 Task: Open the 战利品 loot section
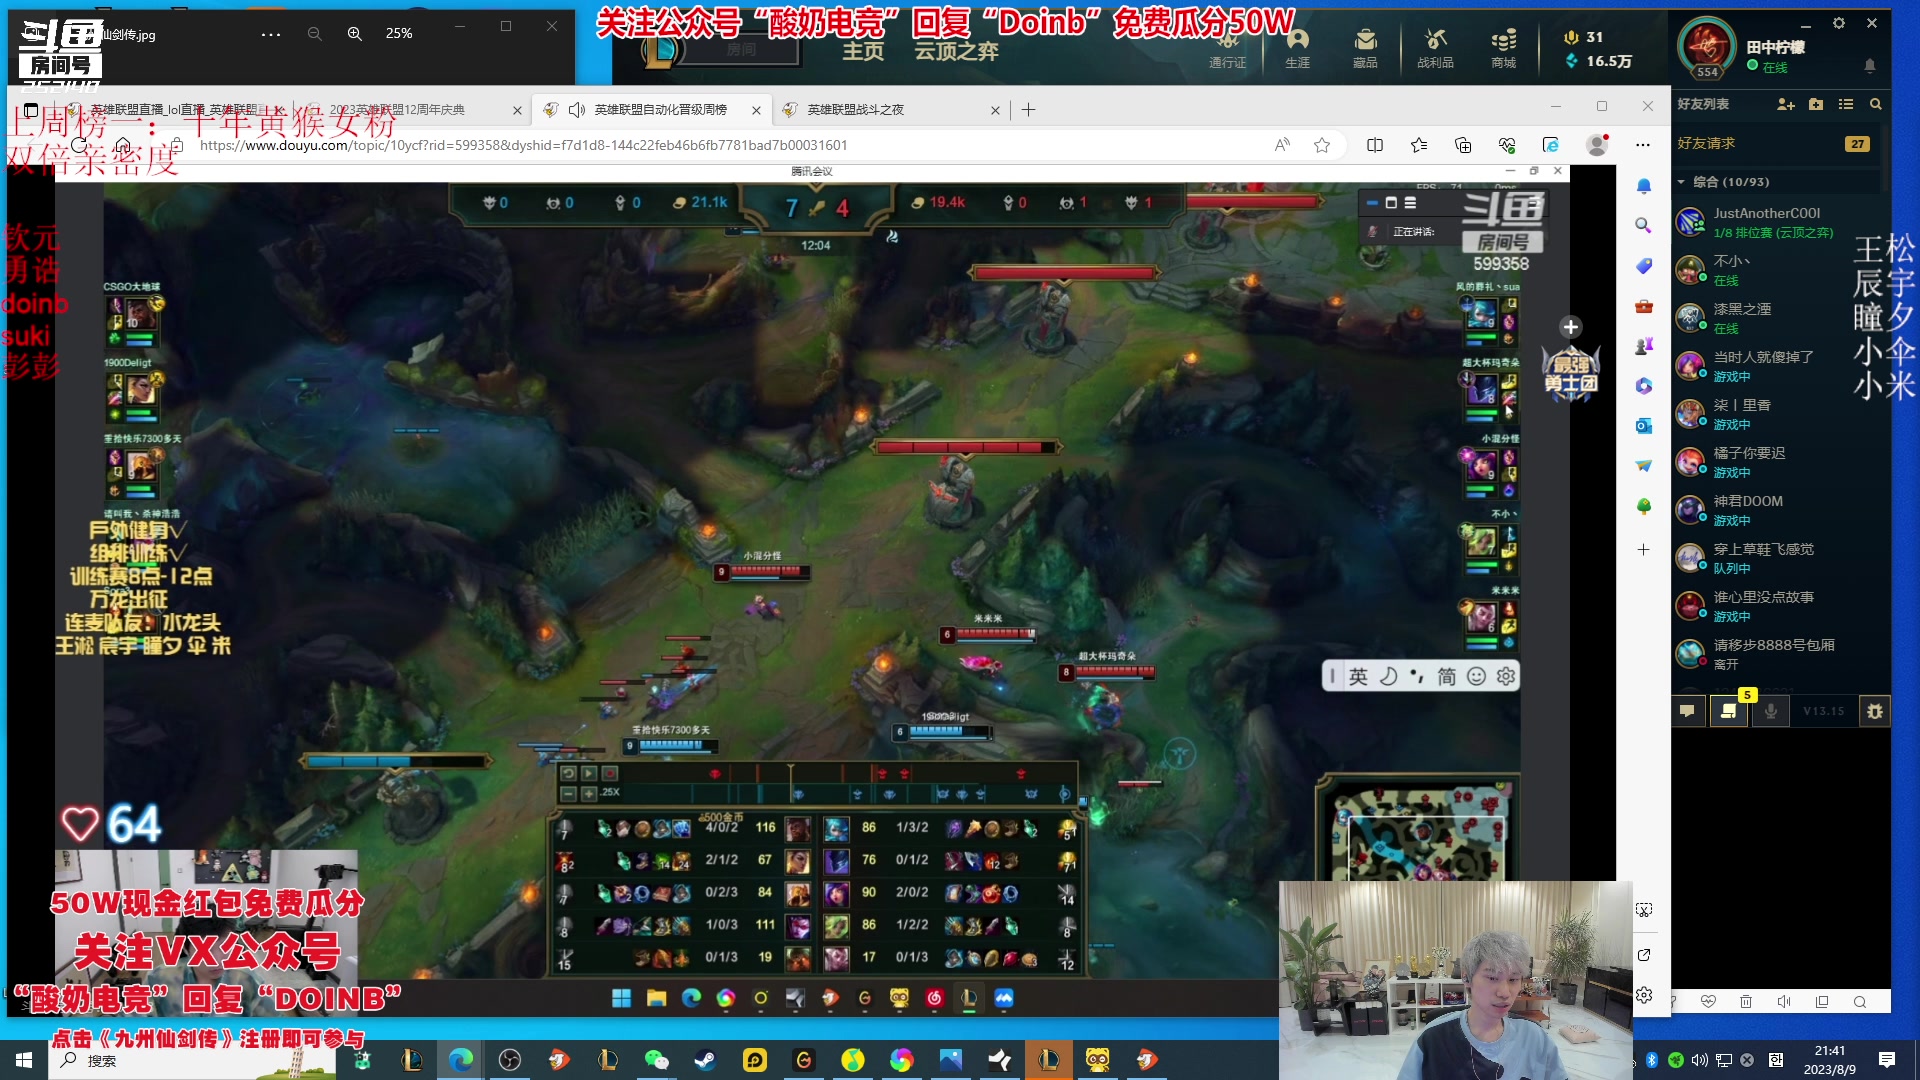[1435, 48]
